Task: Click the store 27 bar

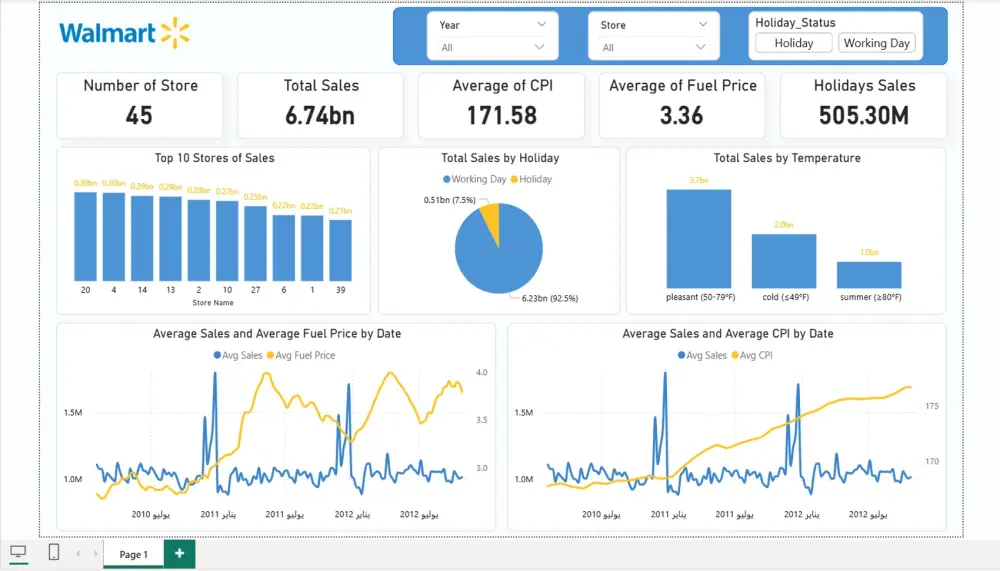Action: click(256, 244)
